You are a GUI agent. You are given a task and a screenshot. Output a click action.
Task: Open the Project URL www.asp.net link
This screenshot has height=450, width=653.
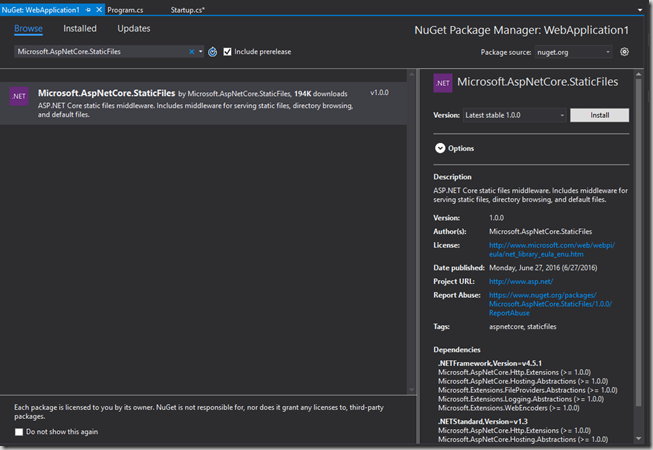tap(521, 281)
